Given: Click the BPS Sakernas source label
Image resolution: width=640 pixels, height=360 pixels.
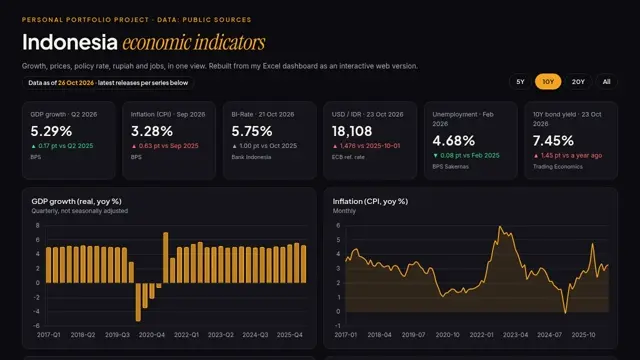Looking at the screenshot, I should 450,167.
